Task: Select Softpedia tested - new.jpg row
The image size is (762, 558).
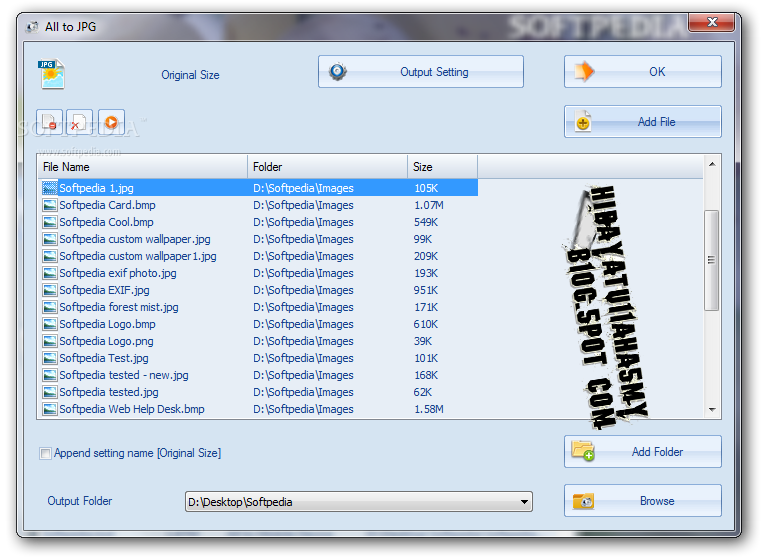Action: pyautogui.click(x=258, y=375)
